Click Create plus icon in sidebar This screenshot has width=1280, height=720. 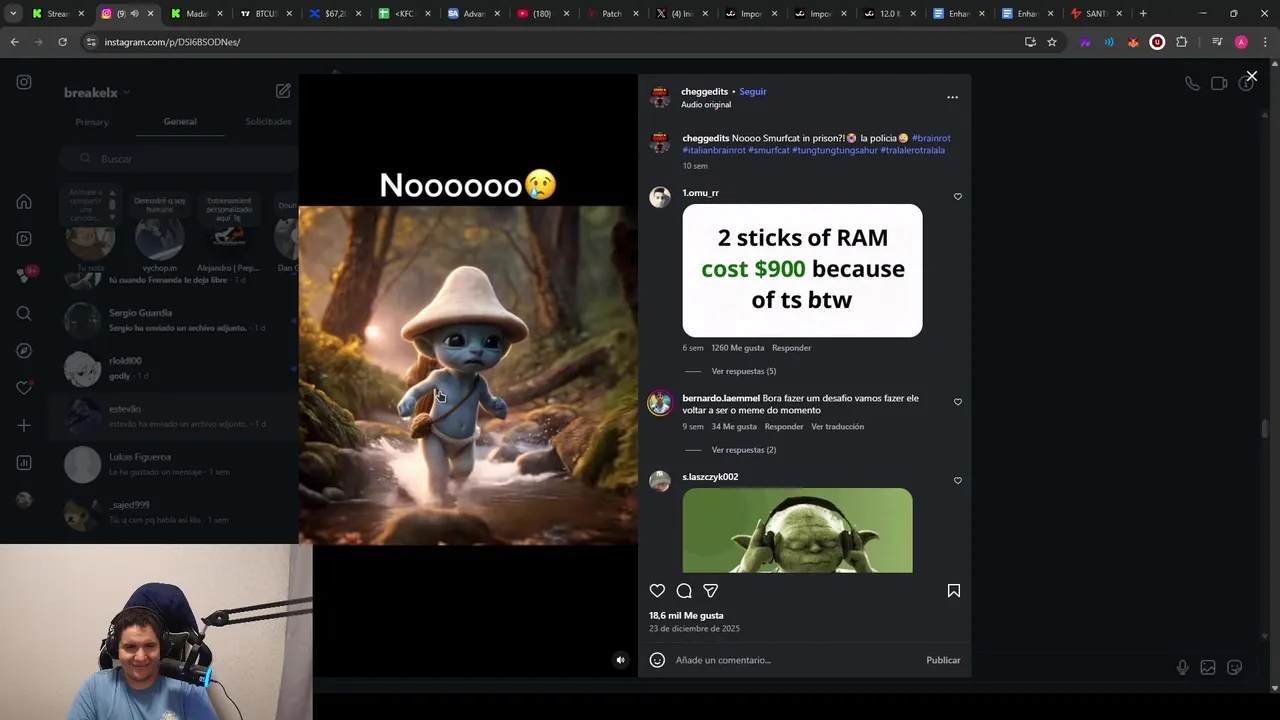[24, 425]
